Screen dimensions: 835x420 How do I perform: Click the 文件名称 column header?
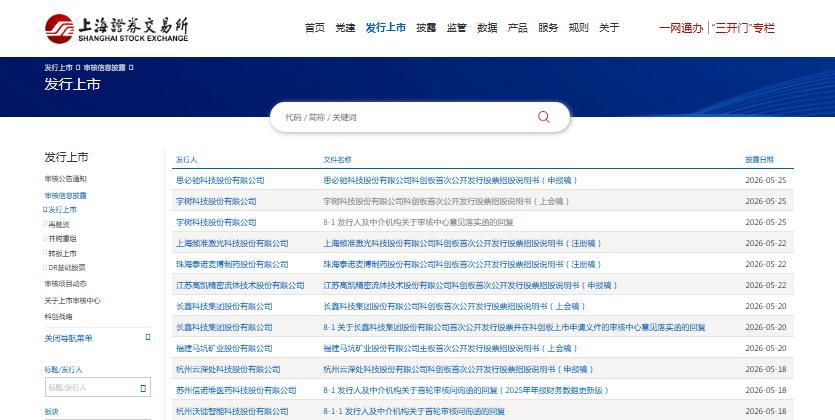click(x=337, y=160)
